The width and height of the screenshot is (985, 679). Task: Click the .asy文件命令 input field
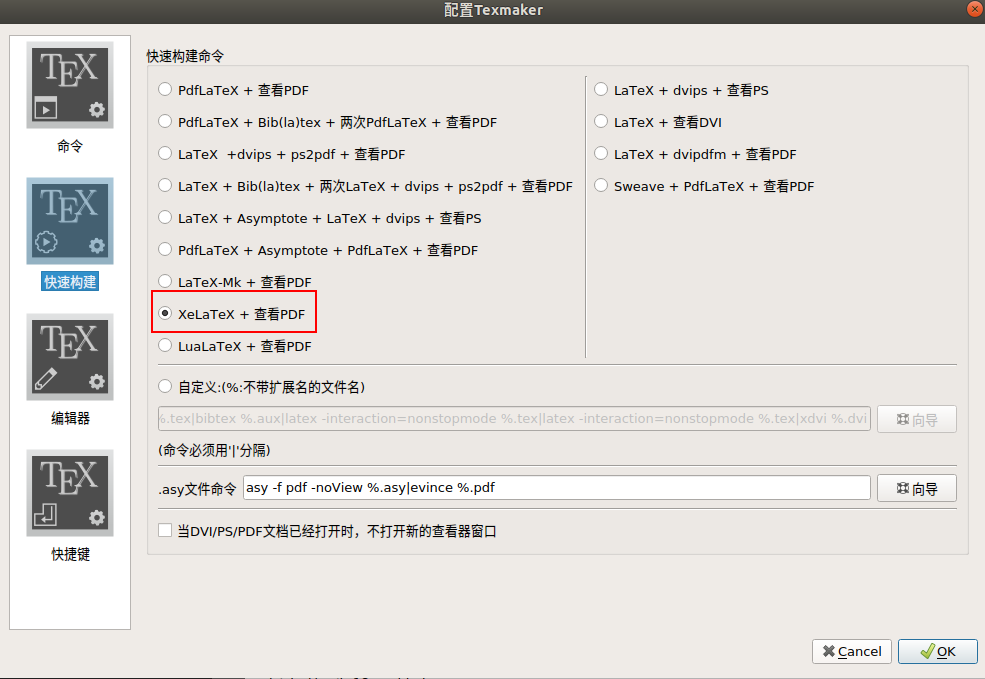557,487
